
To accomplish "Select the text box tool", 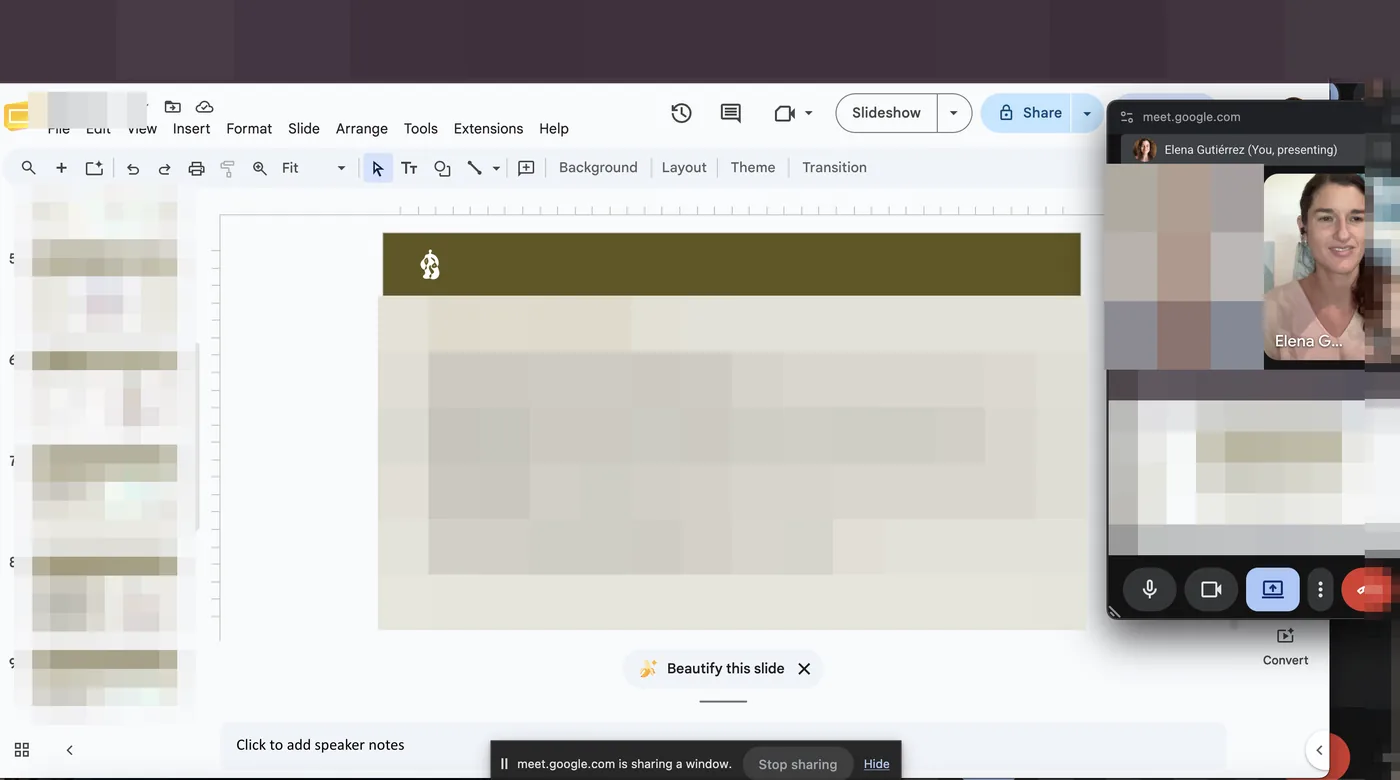I will click(x=409, y=168).
